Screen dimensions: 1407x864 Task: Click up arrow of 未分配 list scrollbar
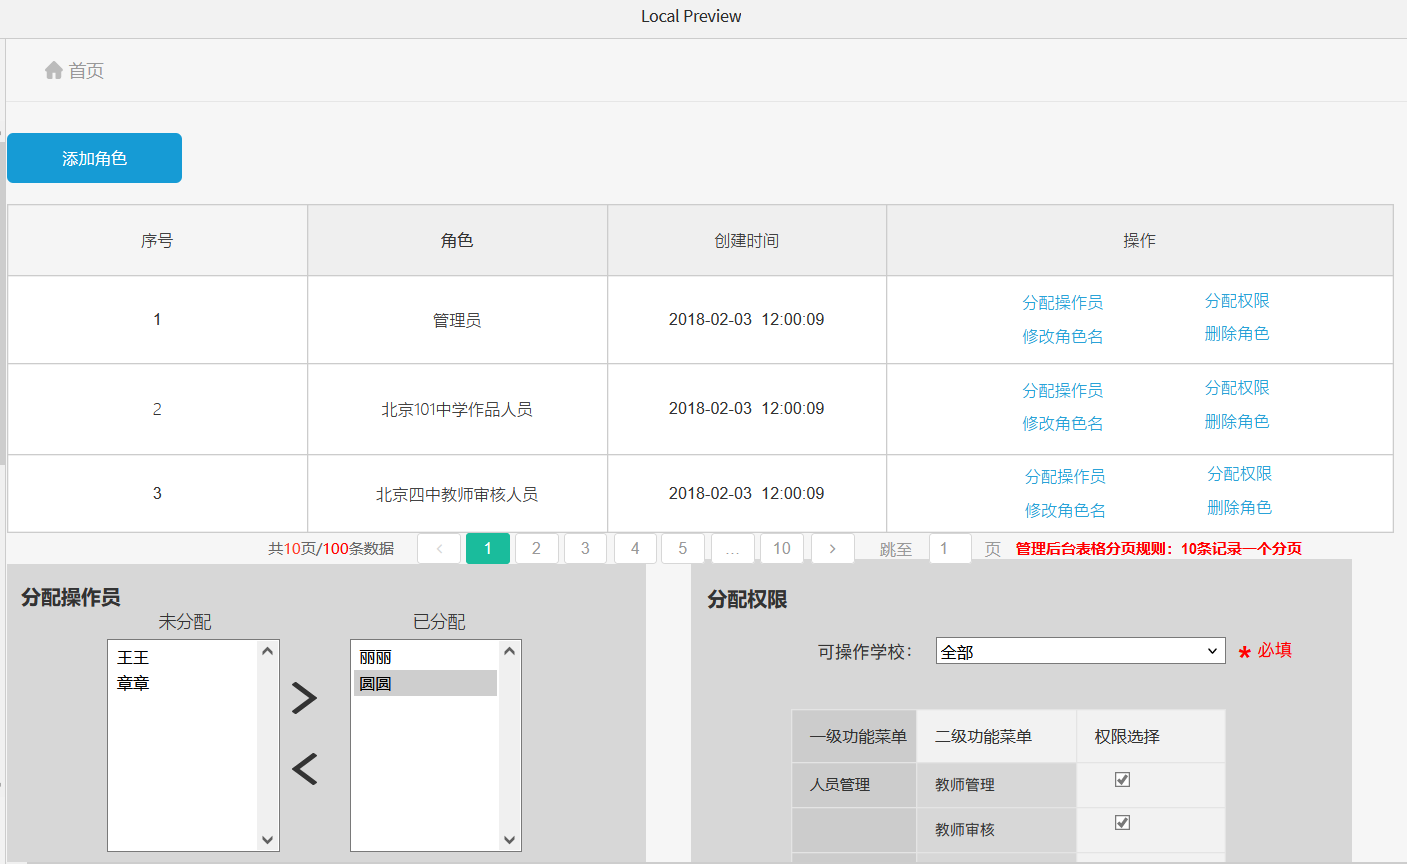(x=267, y=651)
